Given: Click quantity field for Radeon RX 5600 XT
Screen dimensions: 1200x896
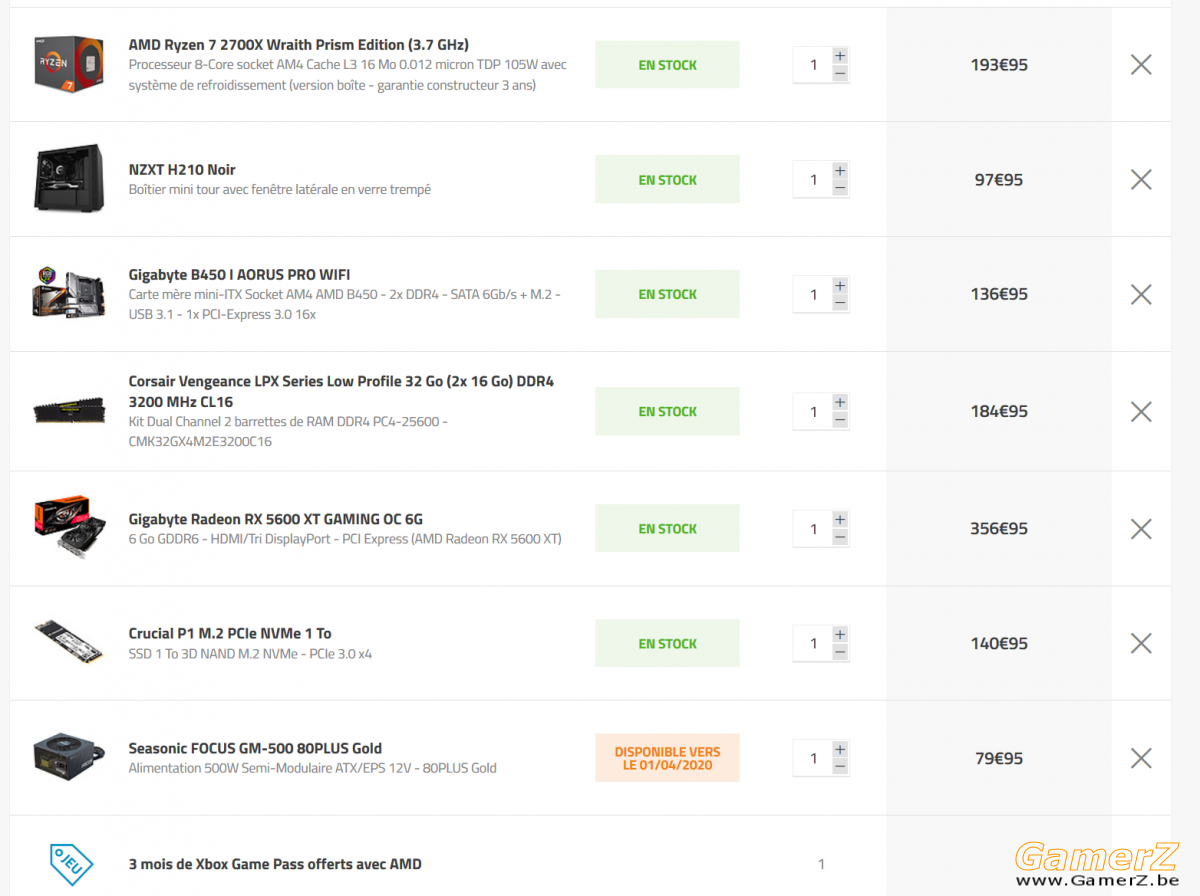Looking at the screenshot, I should tap(813, 529).
